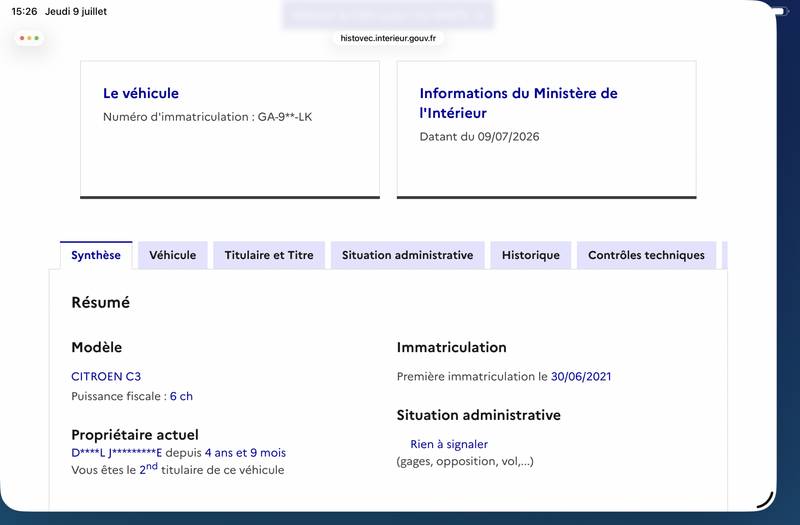Screen dimensions: 800x525
Task: Click the Propriétaire actuel heading
Action: pyautogui.click(x=135, y=435)
